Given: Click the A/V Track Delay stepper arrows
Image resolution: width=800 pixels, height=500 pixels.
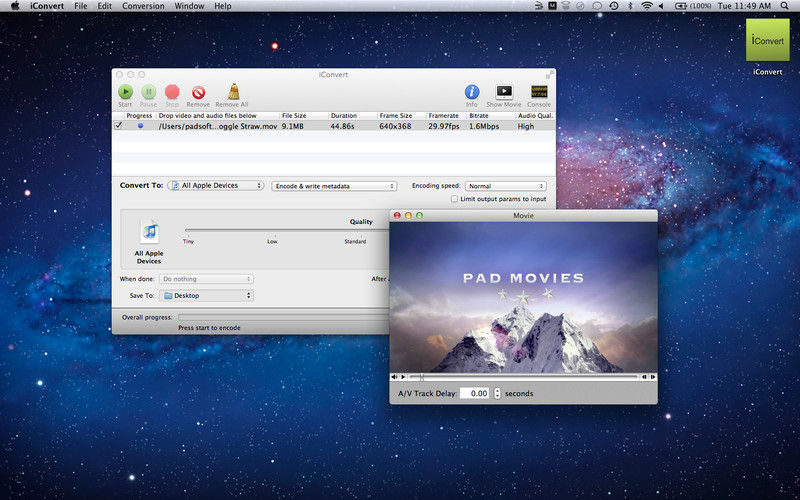Looking at the screenshot, I should [497, 393].
